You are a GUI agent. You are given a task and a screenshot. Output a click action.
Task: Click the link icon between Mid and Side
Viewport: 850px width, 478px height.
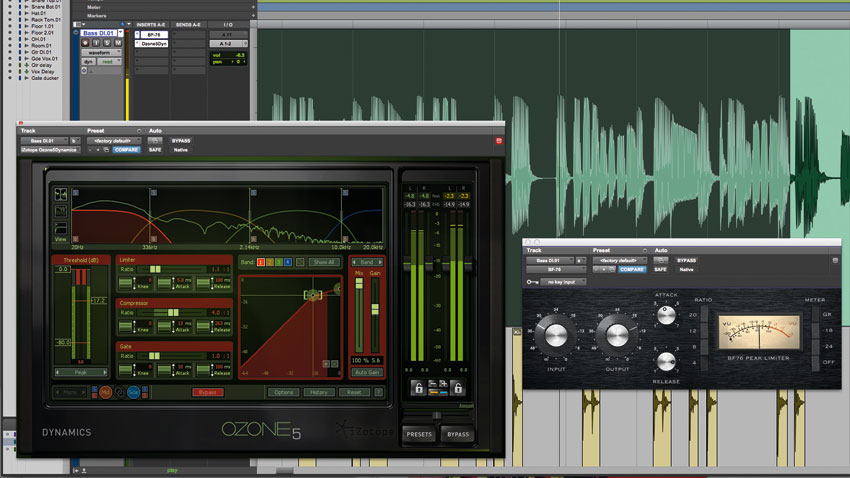pos(119,392)
